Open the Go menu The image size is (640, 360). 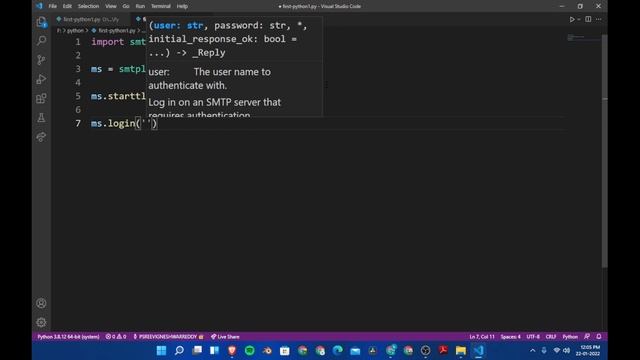point(126,6)
